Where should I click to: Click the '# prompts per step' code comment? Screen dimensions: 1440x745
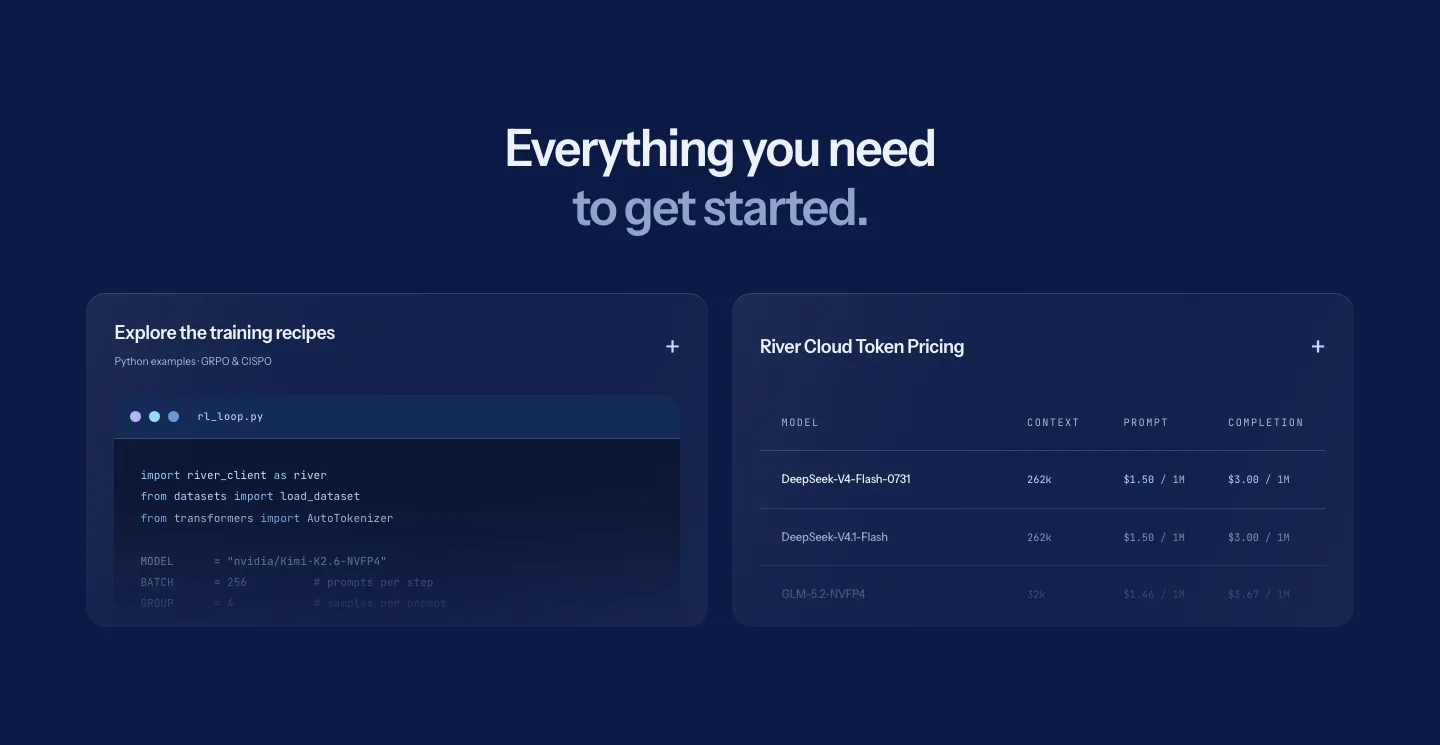(373, 582)
